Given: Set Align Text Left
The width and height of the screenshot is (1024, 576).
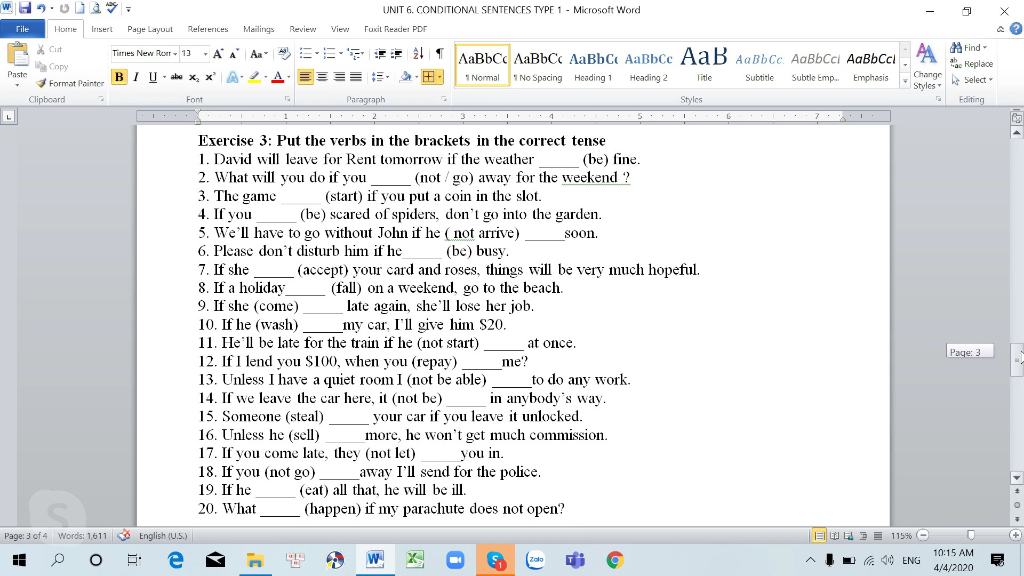Looking at the screenshot, I should [305, 77].
